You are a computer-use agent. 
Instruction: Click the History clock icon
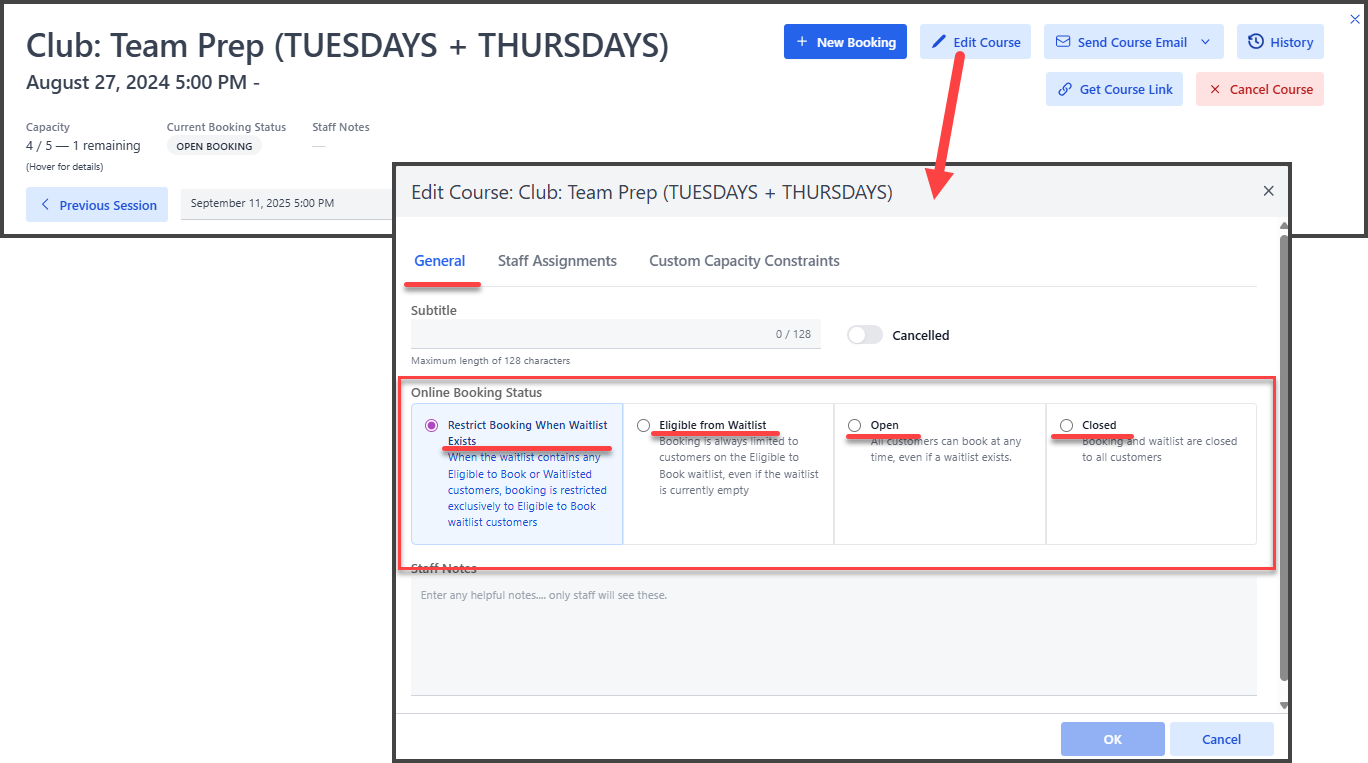coord(1255,42)
